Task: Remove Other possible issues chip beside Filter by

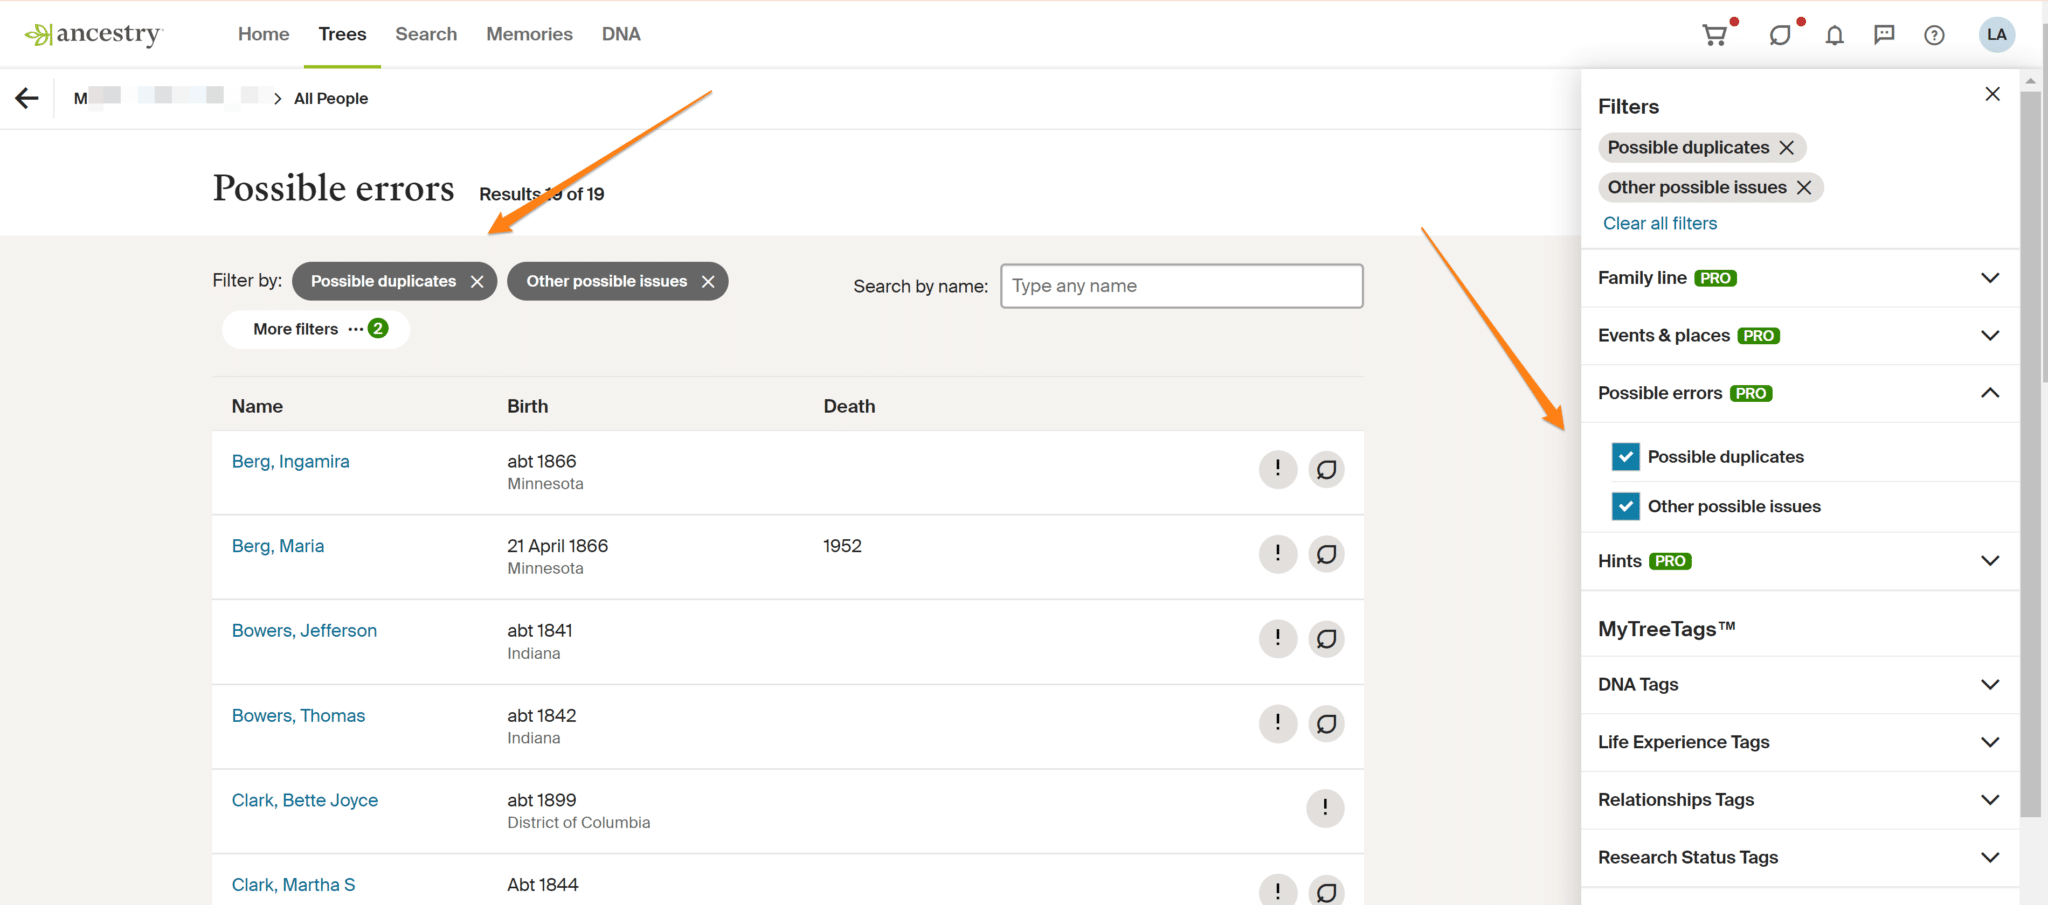Action: point(708,282)
